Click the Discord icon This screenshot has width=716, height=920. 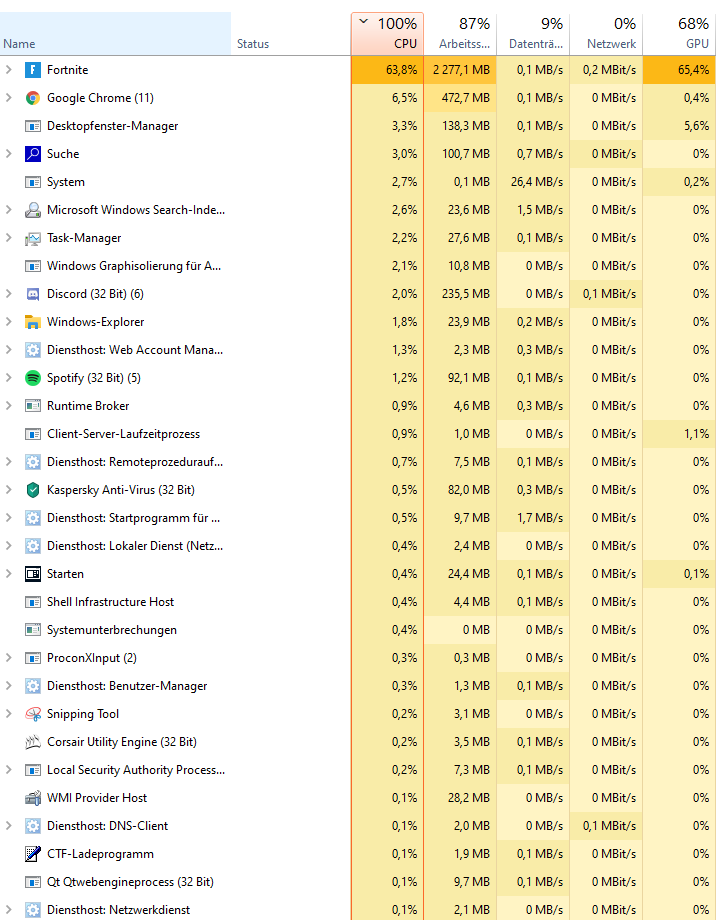tap(33, 294)
